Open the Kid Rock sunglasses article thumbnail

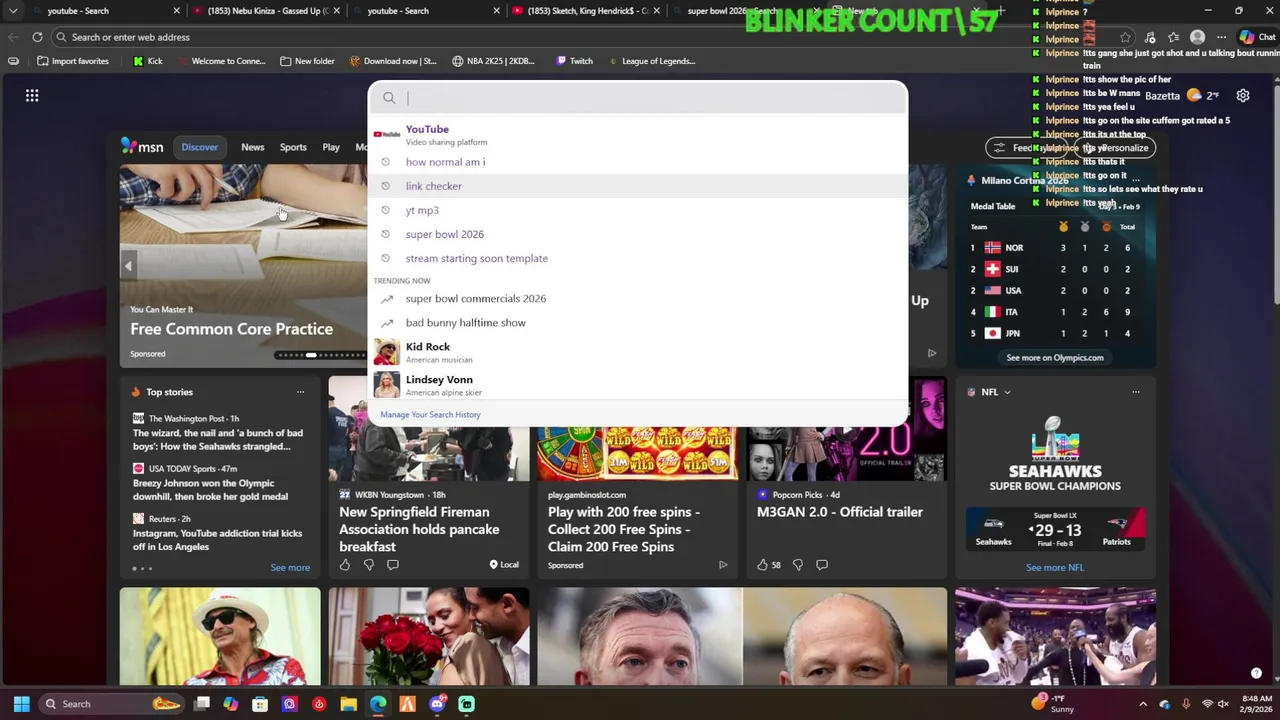(220, 637)
